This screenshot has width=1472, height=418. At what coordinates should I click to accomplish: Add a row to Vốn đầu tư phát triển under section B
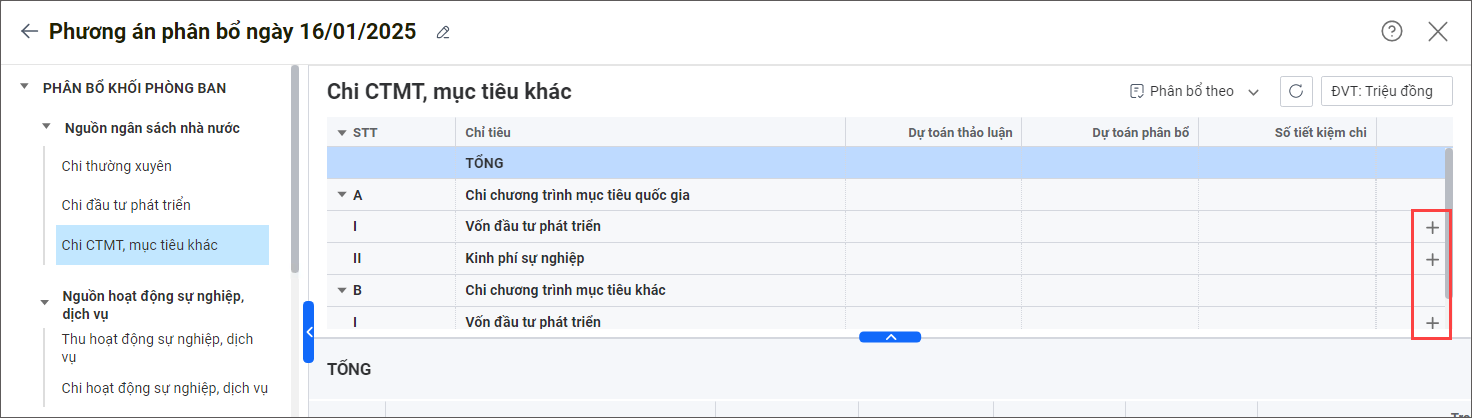coord(1432,322)
